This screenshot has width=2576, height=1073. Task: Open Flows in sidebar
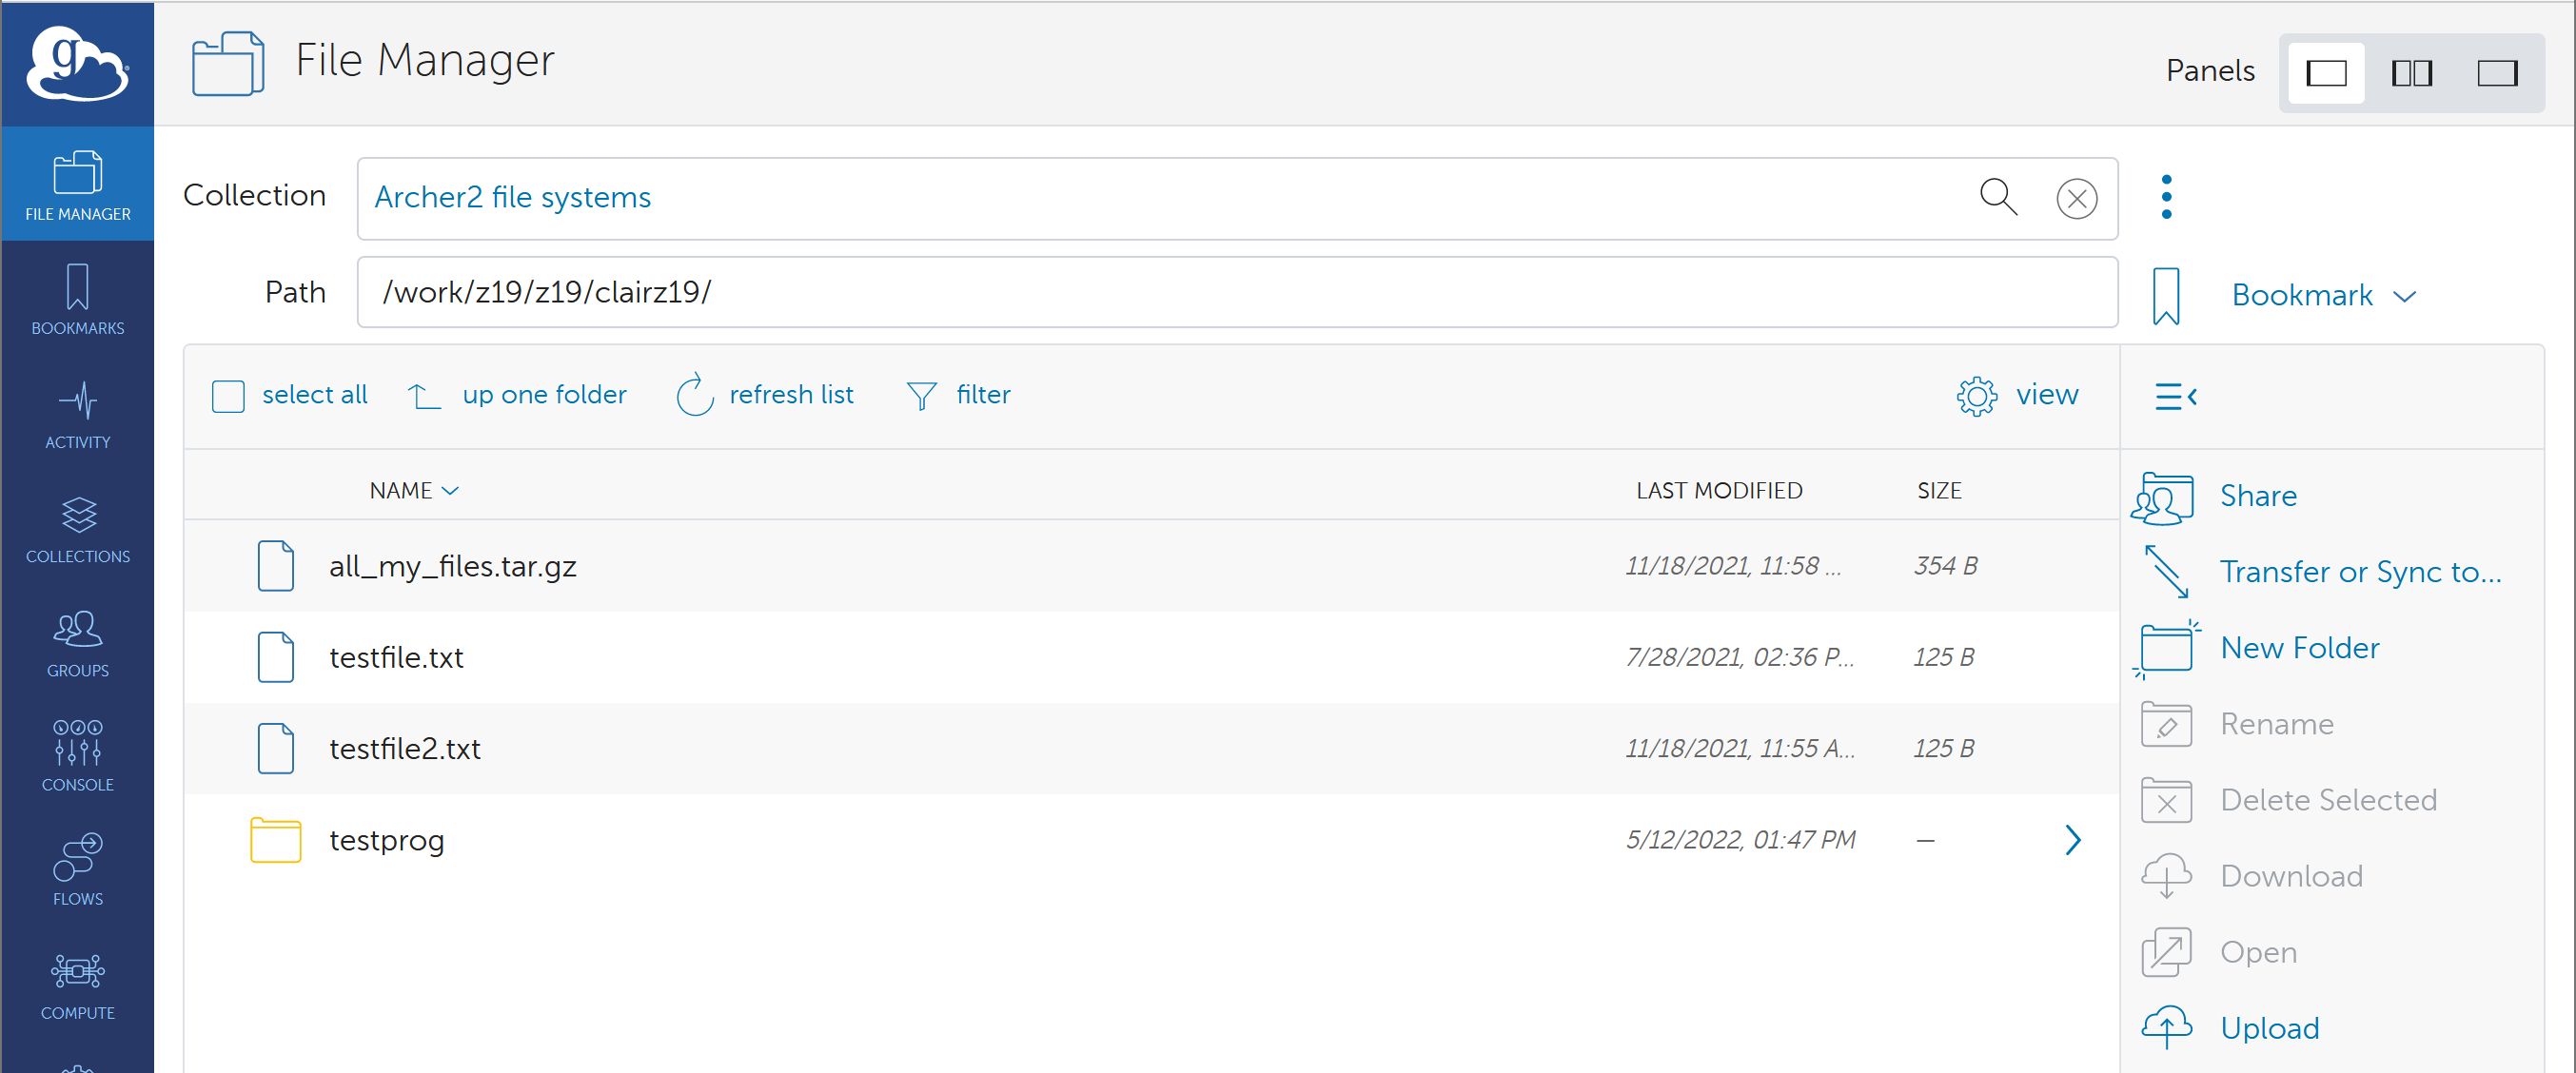[77, 869]
